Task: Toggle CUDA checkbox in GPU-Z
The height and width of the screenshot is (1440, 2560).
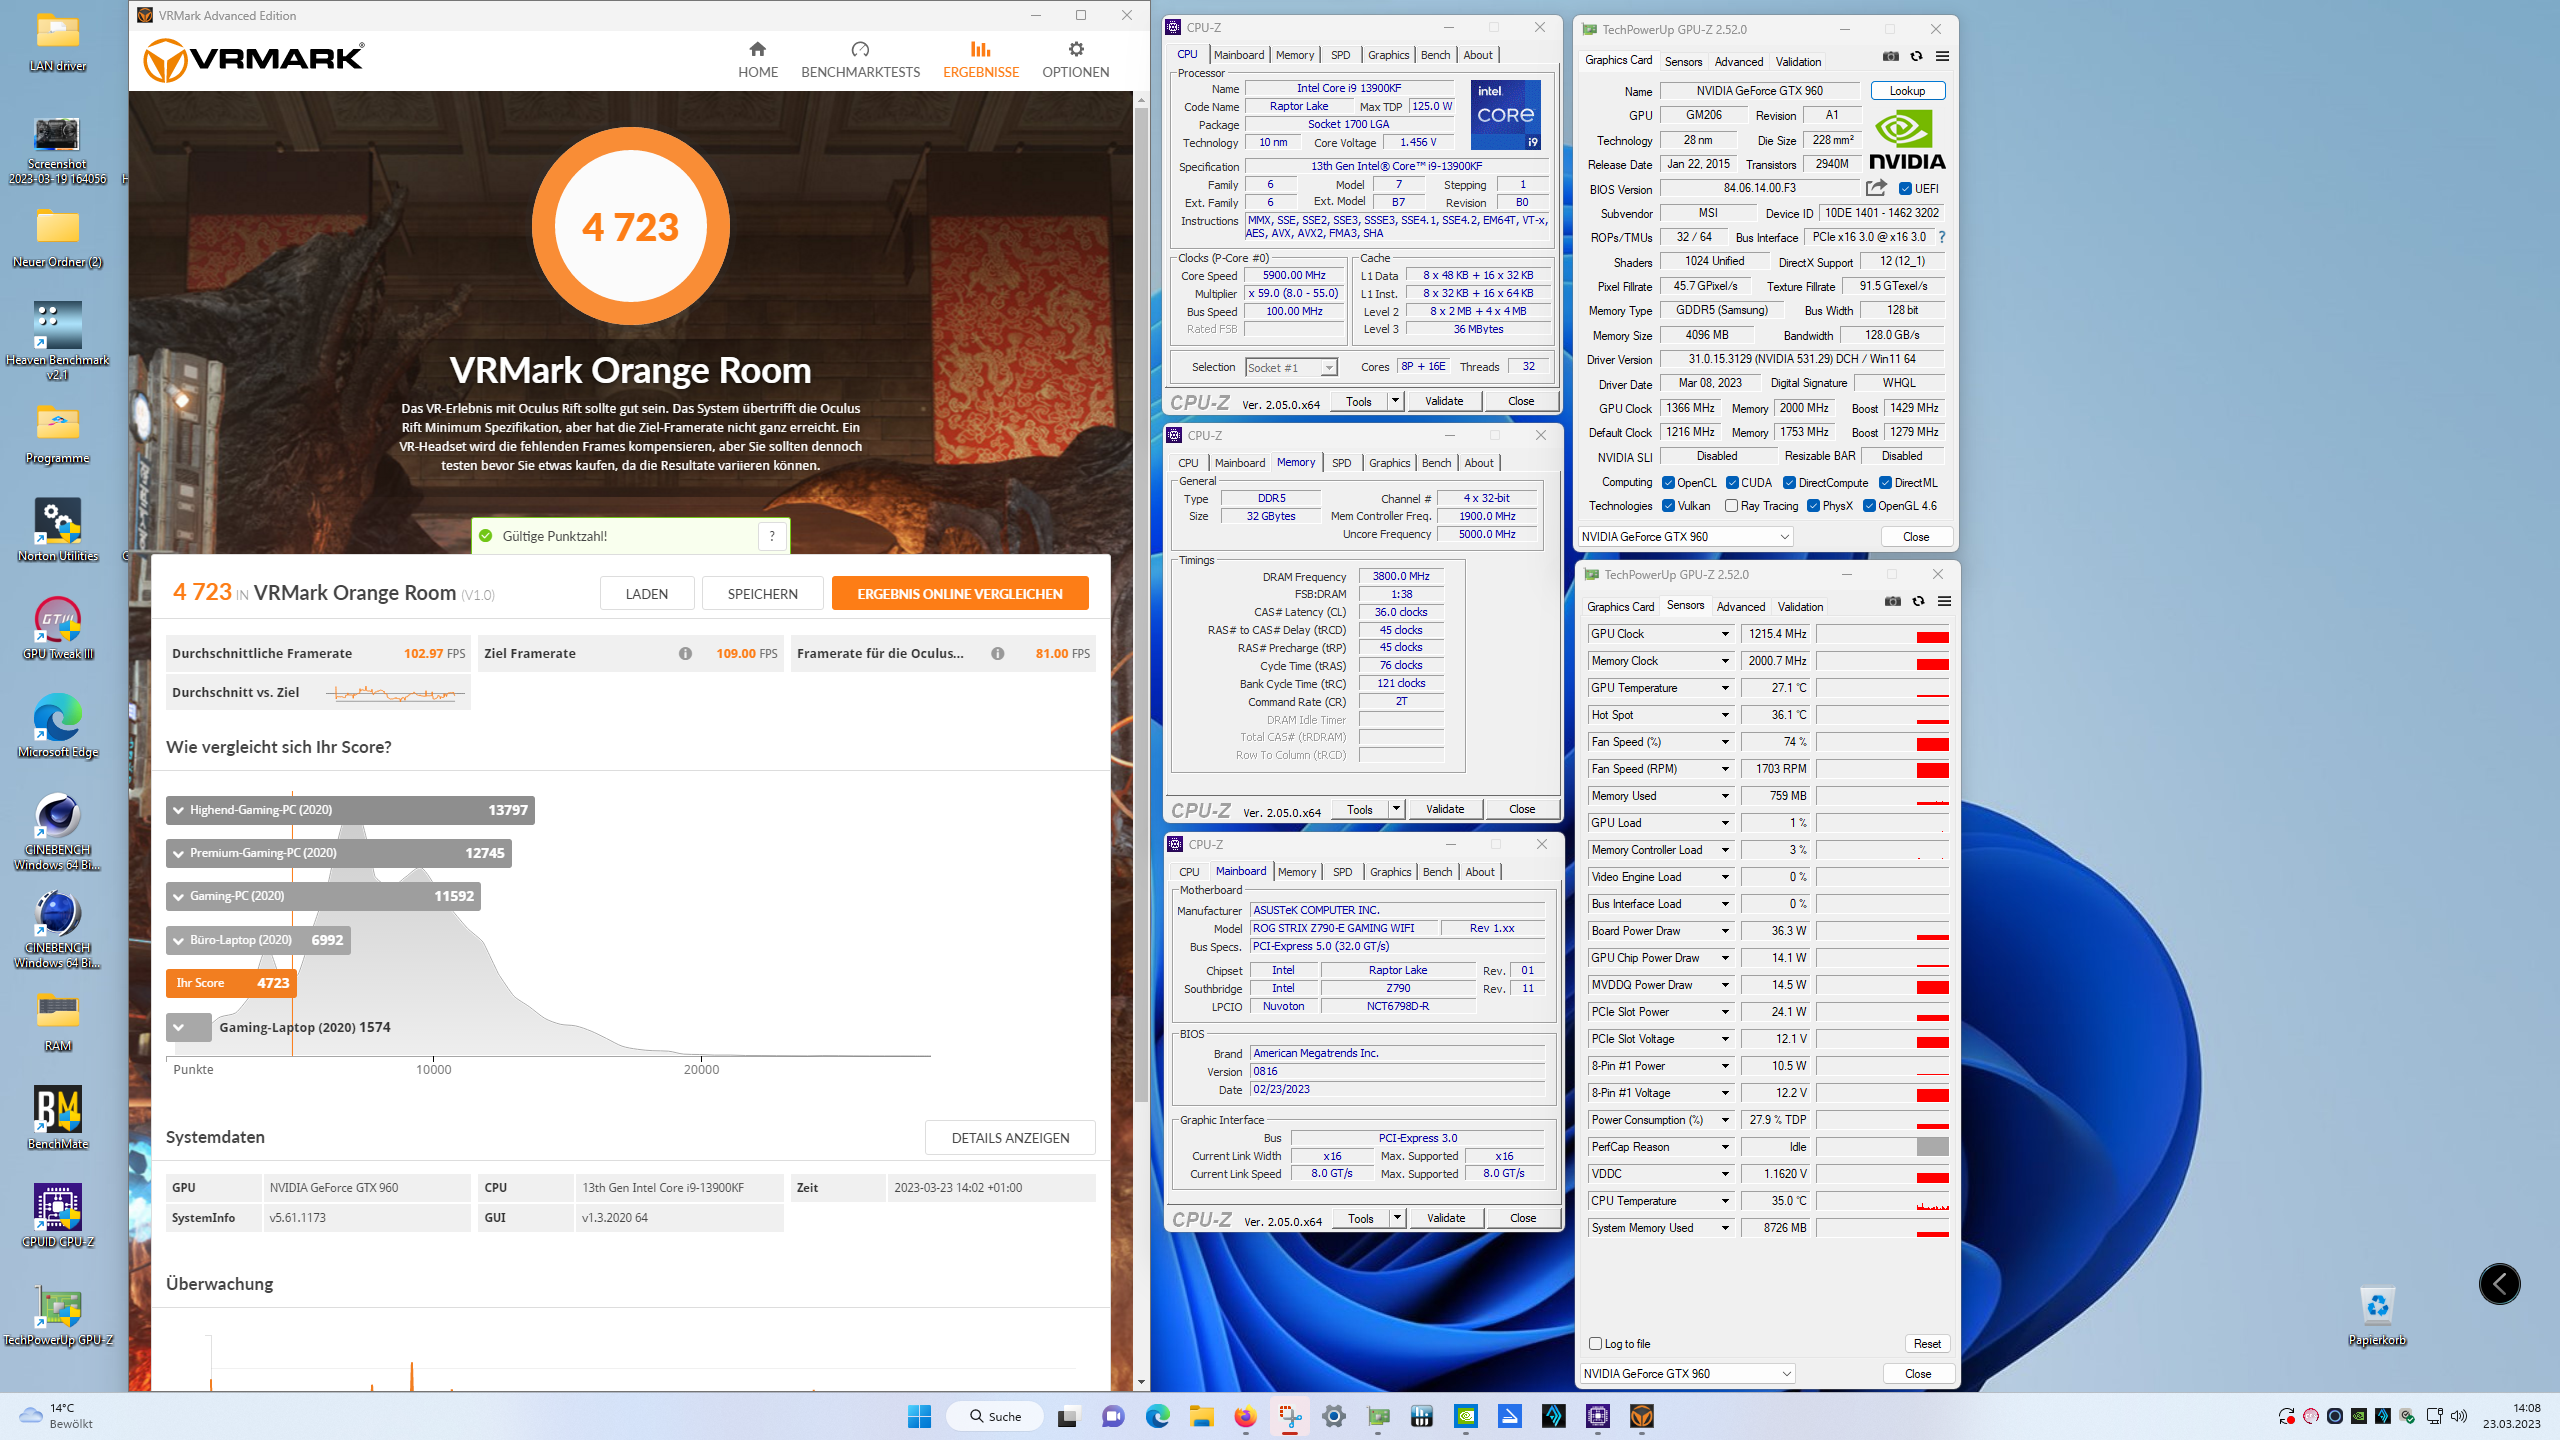Action: 1732,483
